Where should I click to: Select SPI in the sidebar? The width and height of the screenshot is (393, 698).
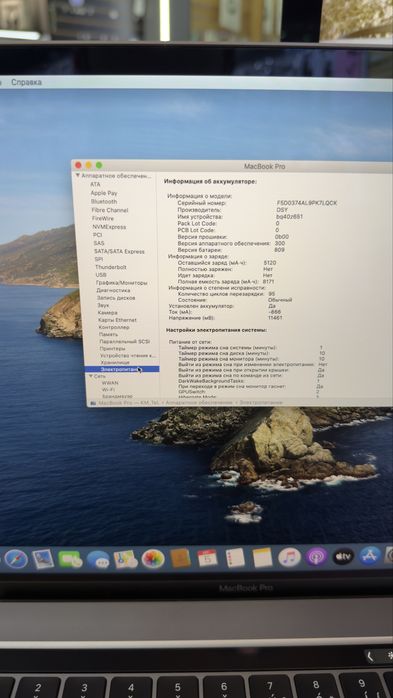coord(99,259)
